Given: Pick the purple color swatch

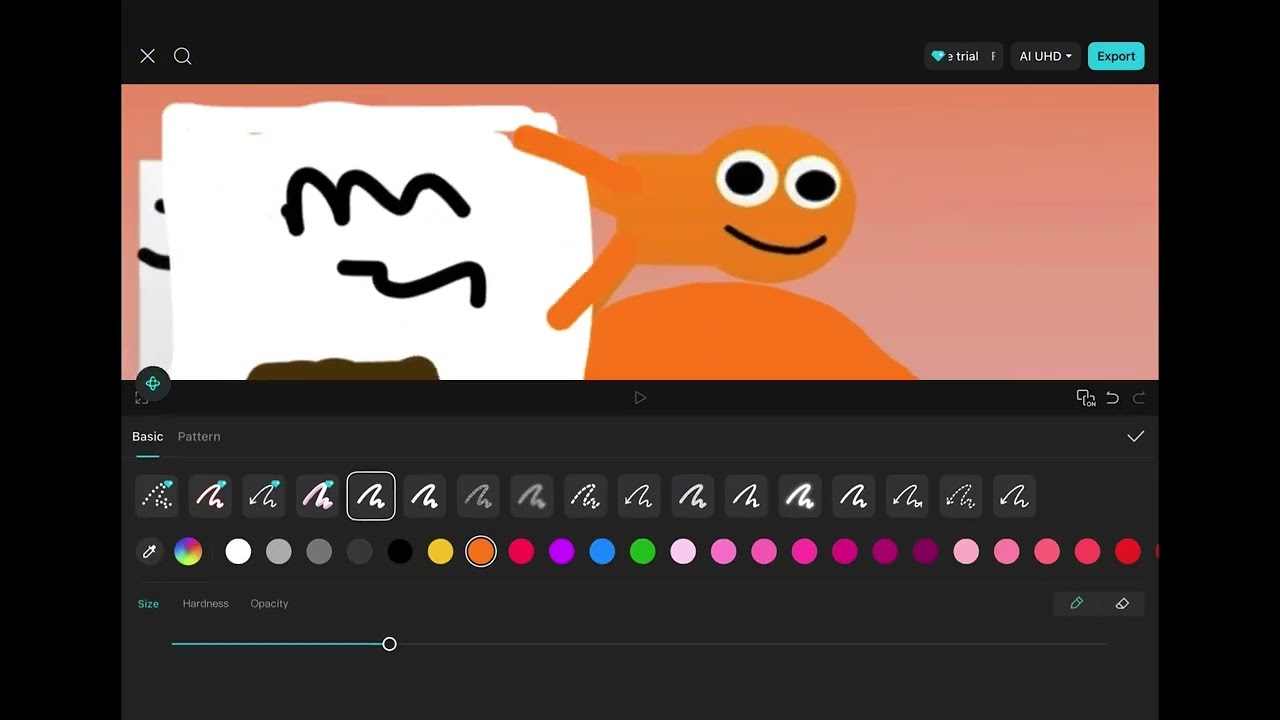Looking at the screenshot, I should [x=562, y=551].
